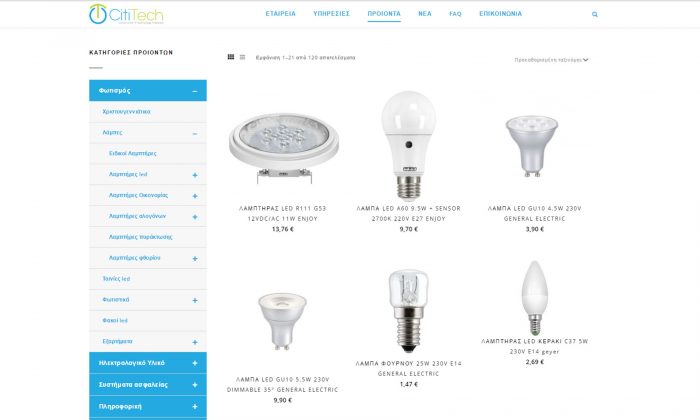Open the search magnifier icon
Screen dimensions: 700x420
[x=595, y=14]
